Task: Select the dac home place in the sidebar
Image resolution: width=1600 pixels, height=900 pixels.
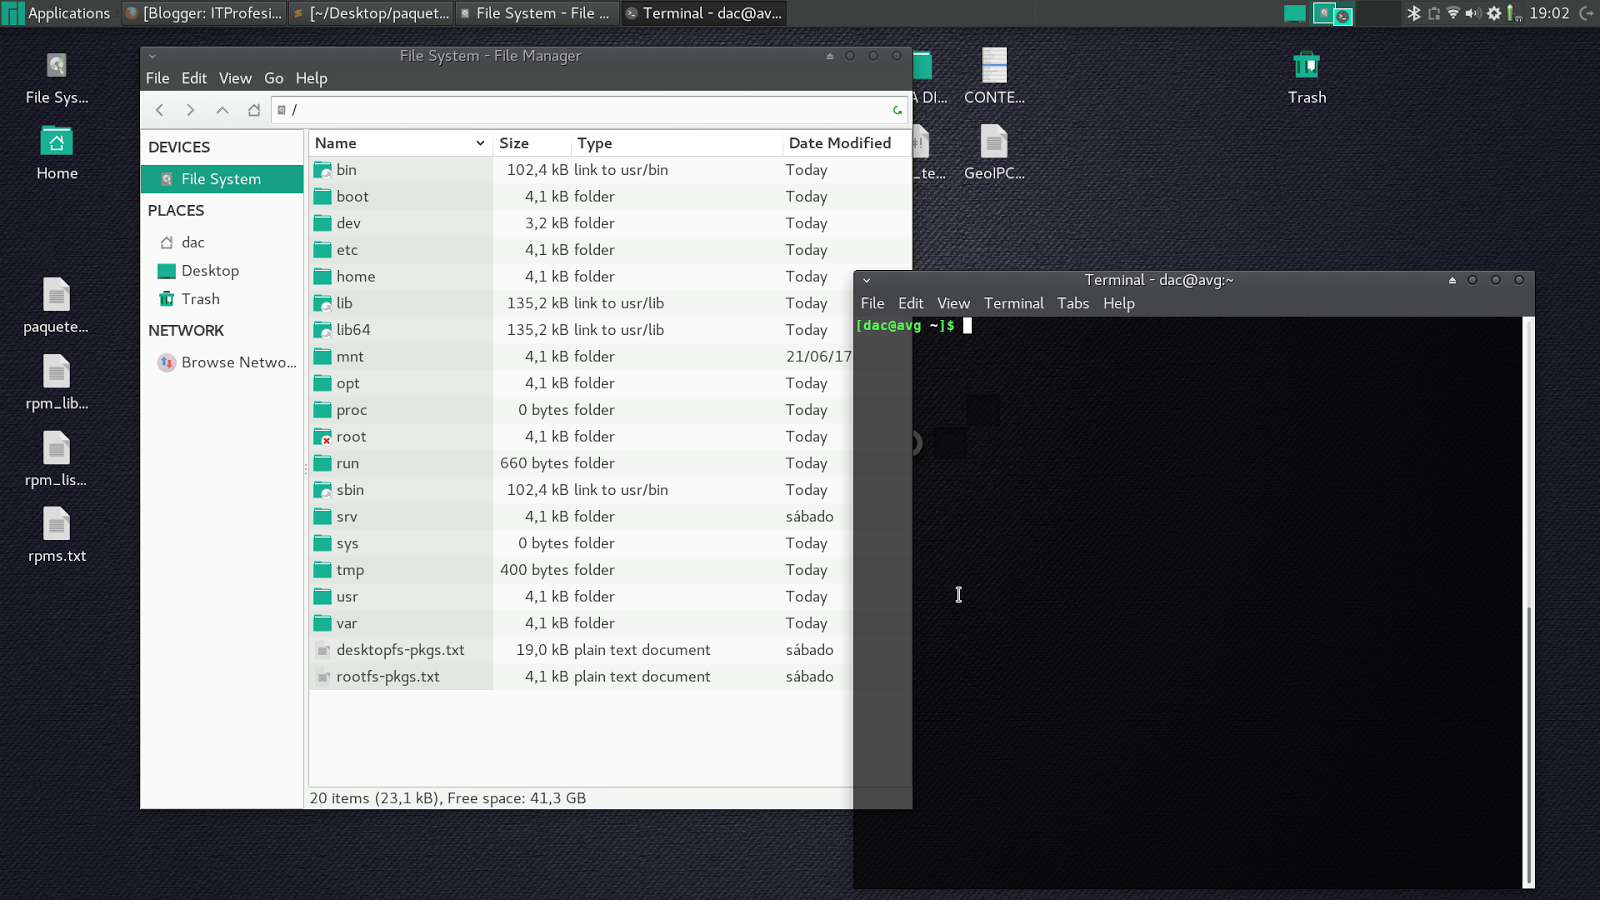Action: (x=222, y=242)
